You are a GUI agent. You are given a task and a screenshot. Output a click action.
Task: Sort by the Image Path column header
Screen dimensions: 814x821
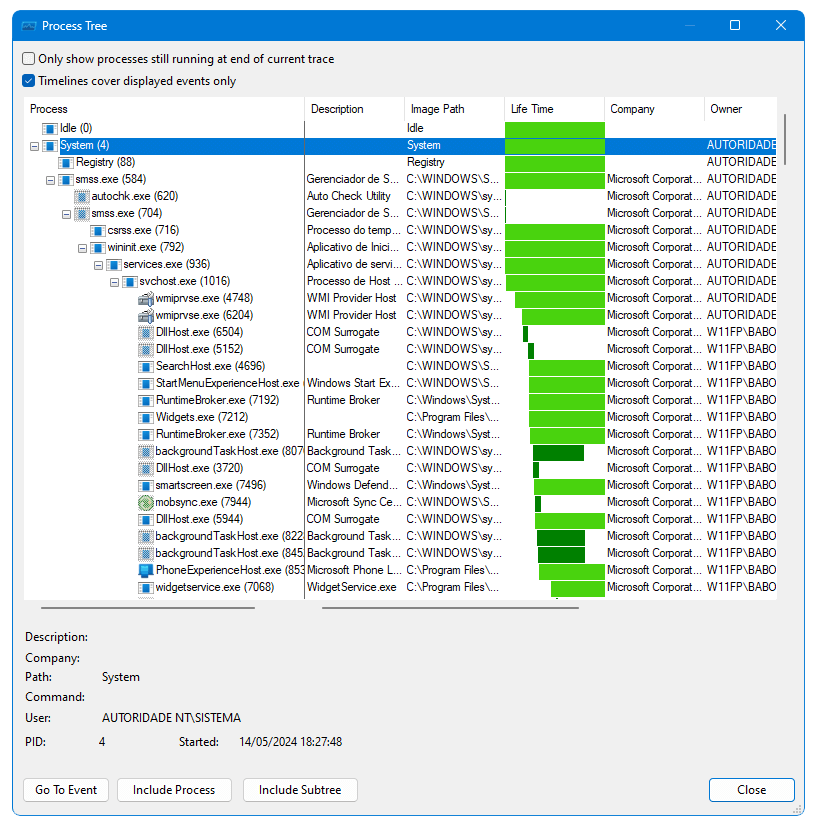(454, 109)
